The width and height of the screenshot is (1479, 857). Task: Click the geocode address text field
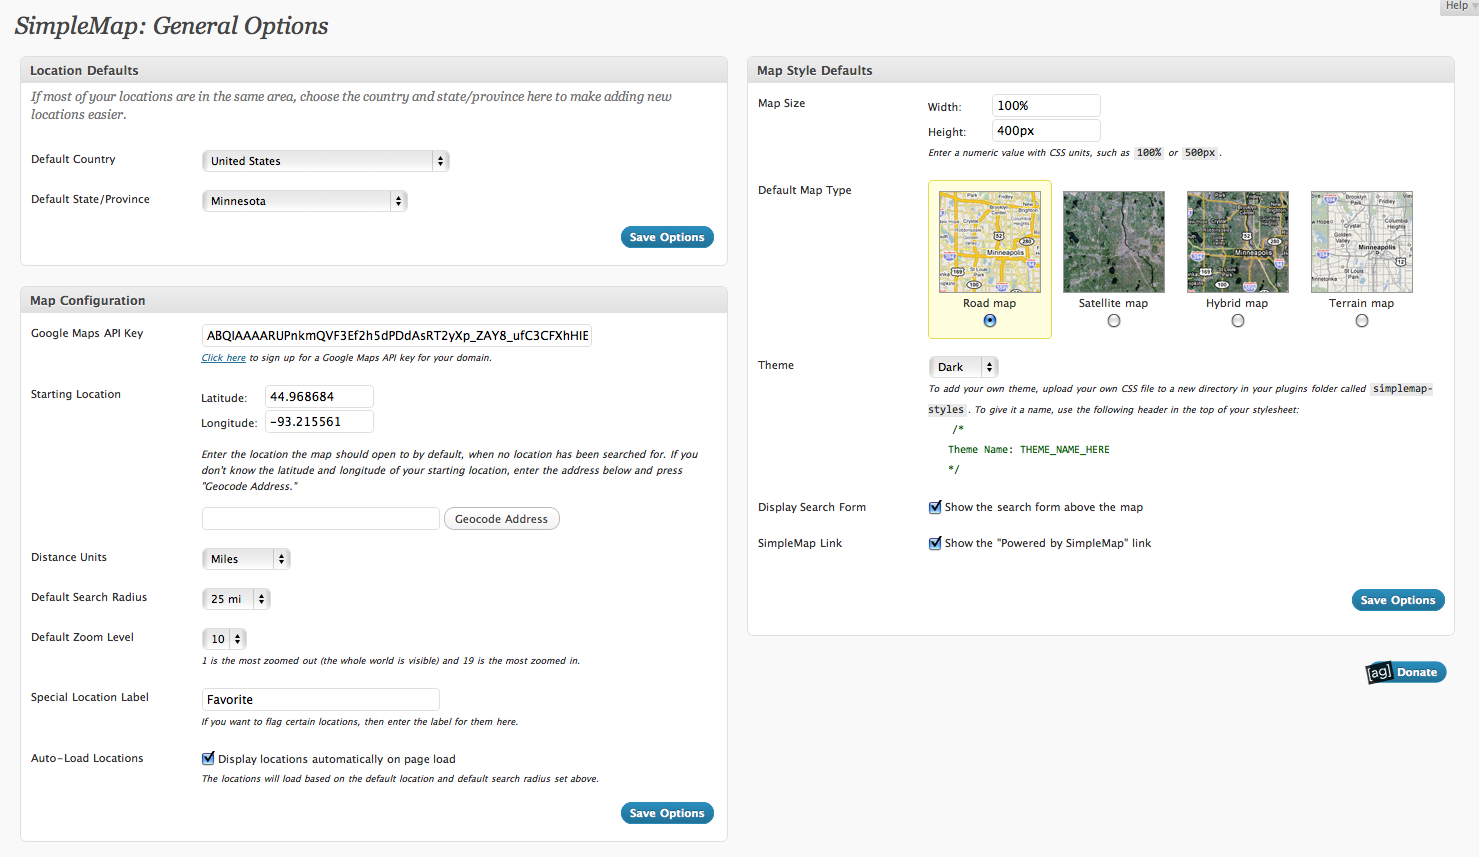321,519
